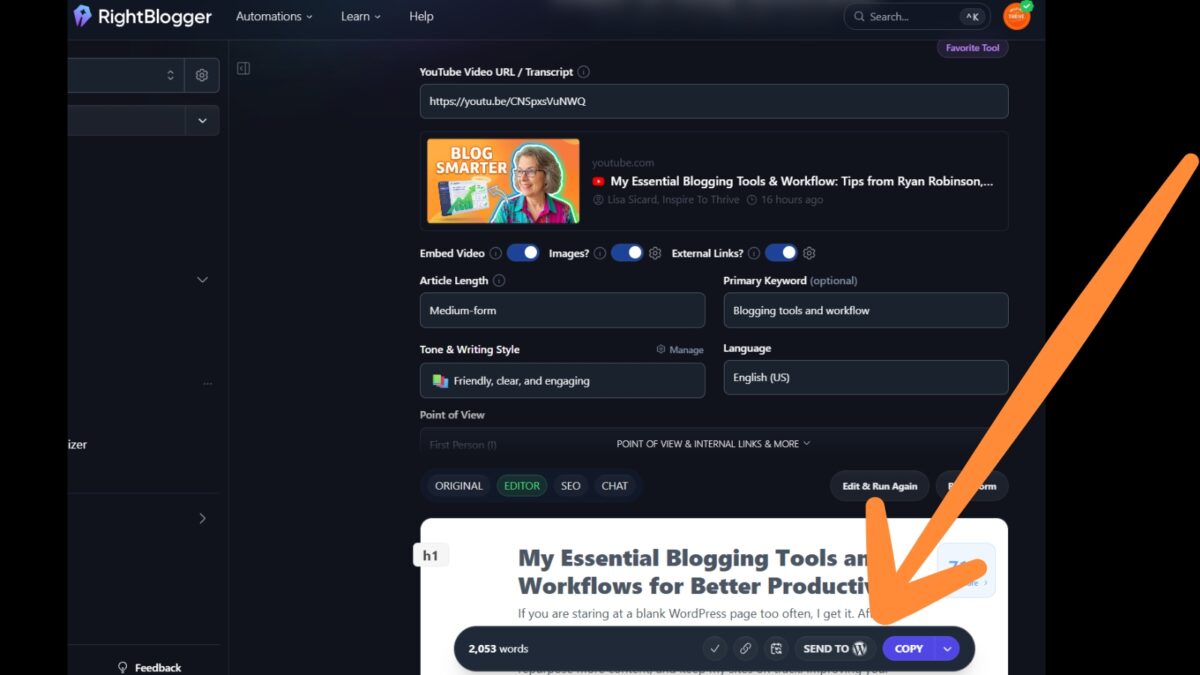Click the Feedback lightbulb icon

coord(123,667)
